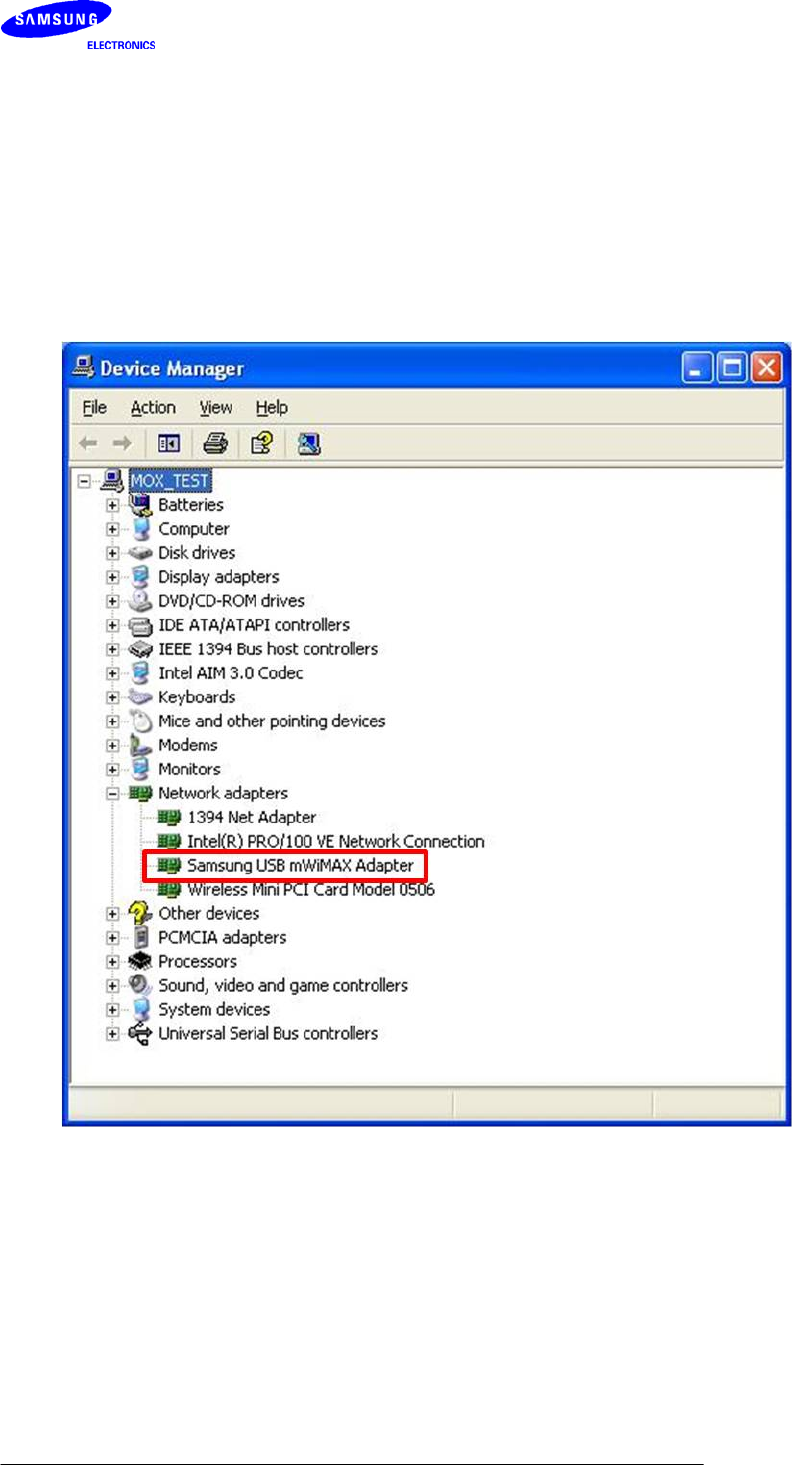Expand the System devices node
Viewport: 792px width, 1465px height.
[113, 1009]
